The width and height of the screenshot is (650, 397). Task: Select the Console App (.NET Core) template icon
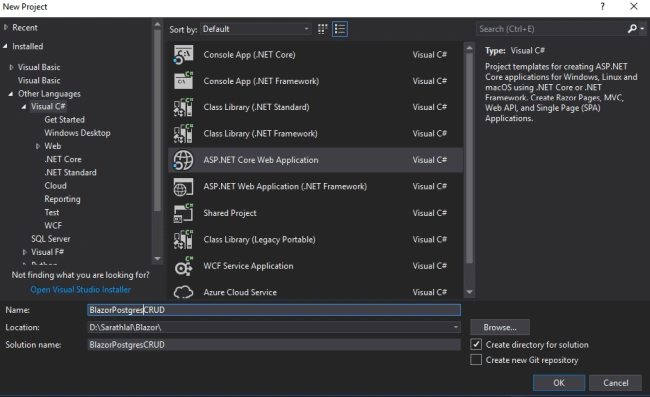coord(183,55)
